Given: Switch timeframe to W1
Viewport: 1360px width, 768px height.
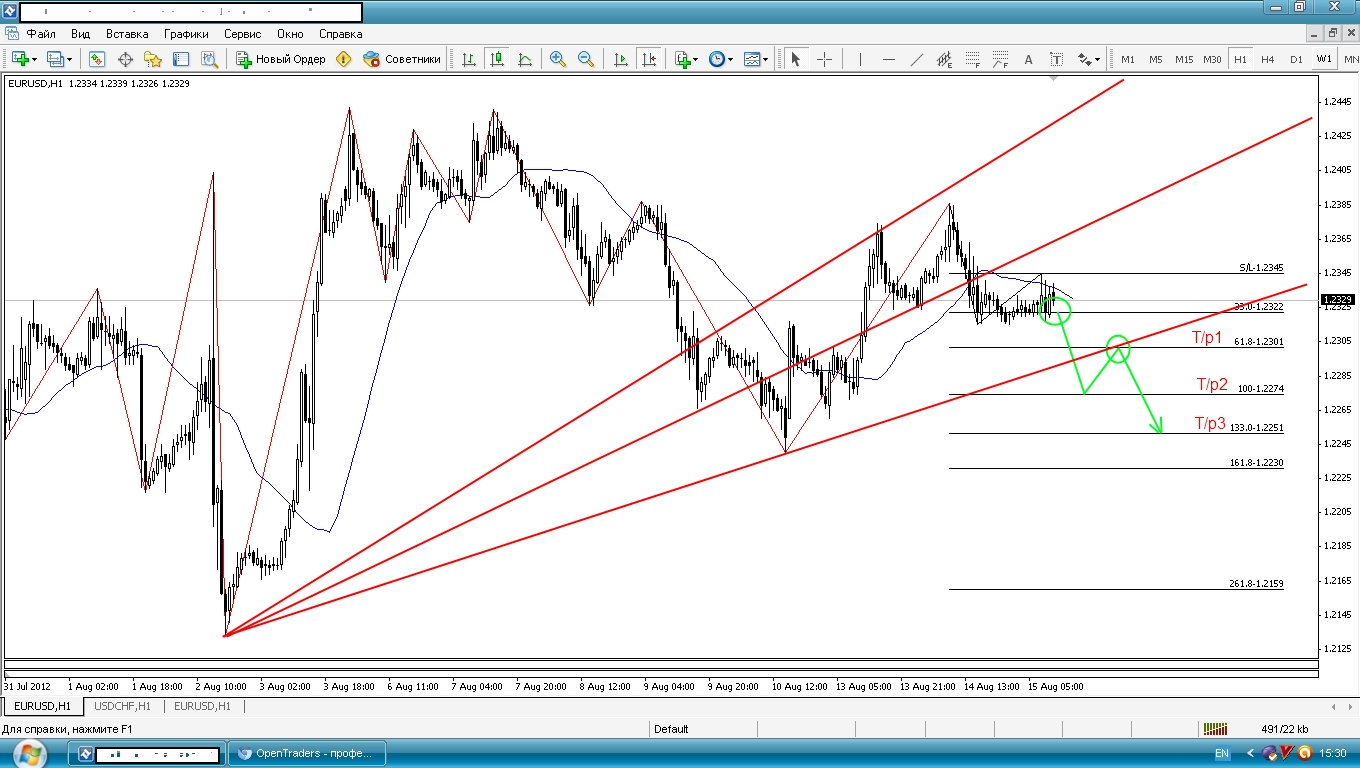Looking at the screenshot, I should point(1324,59).
